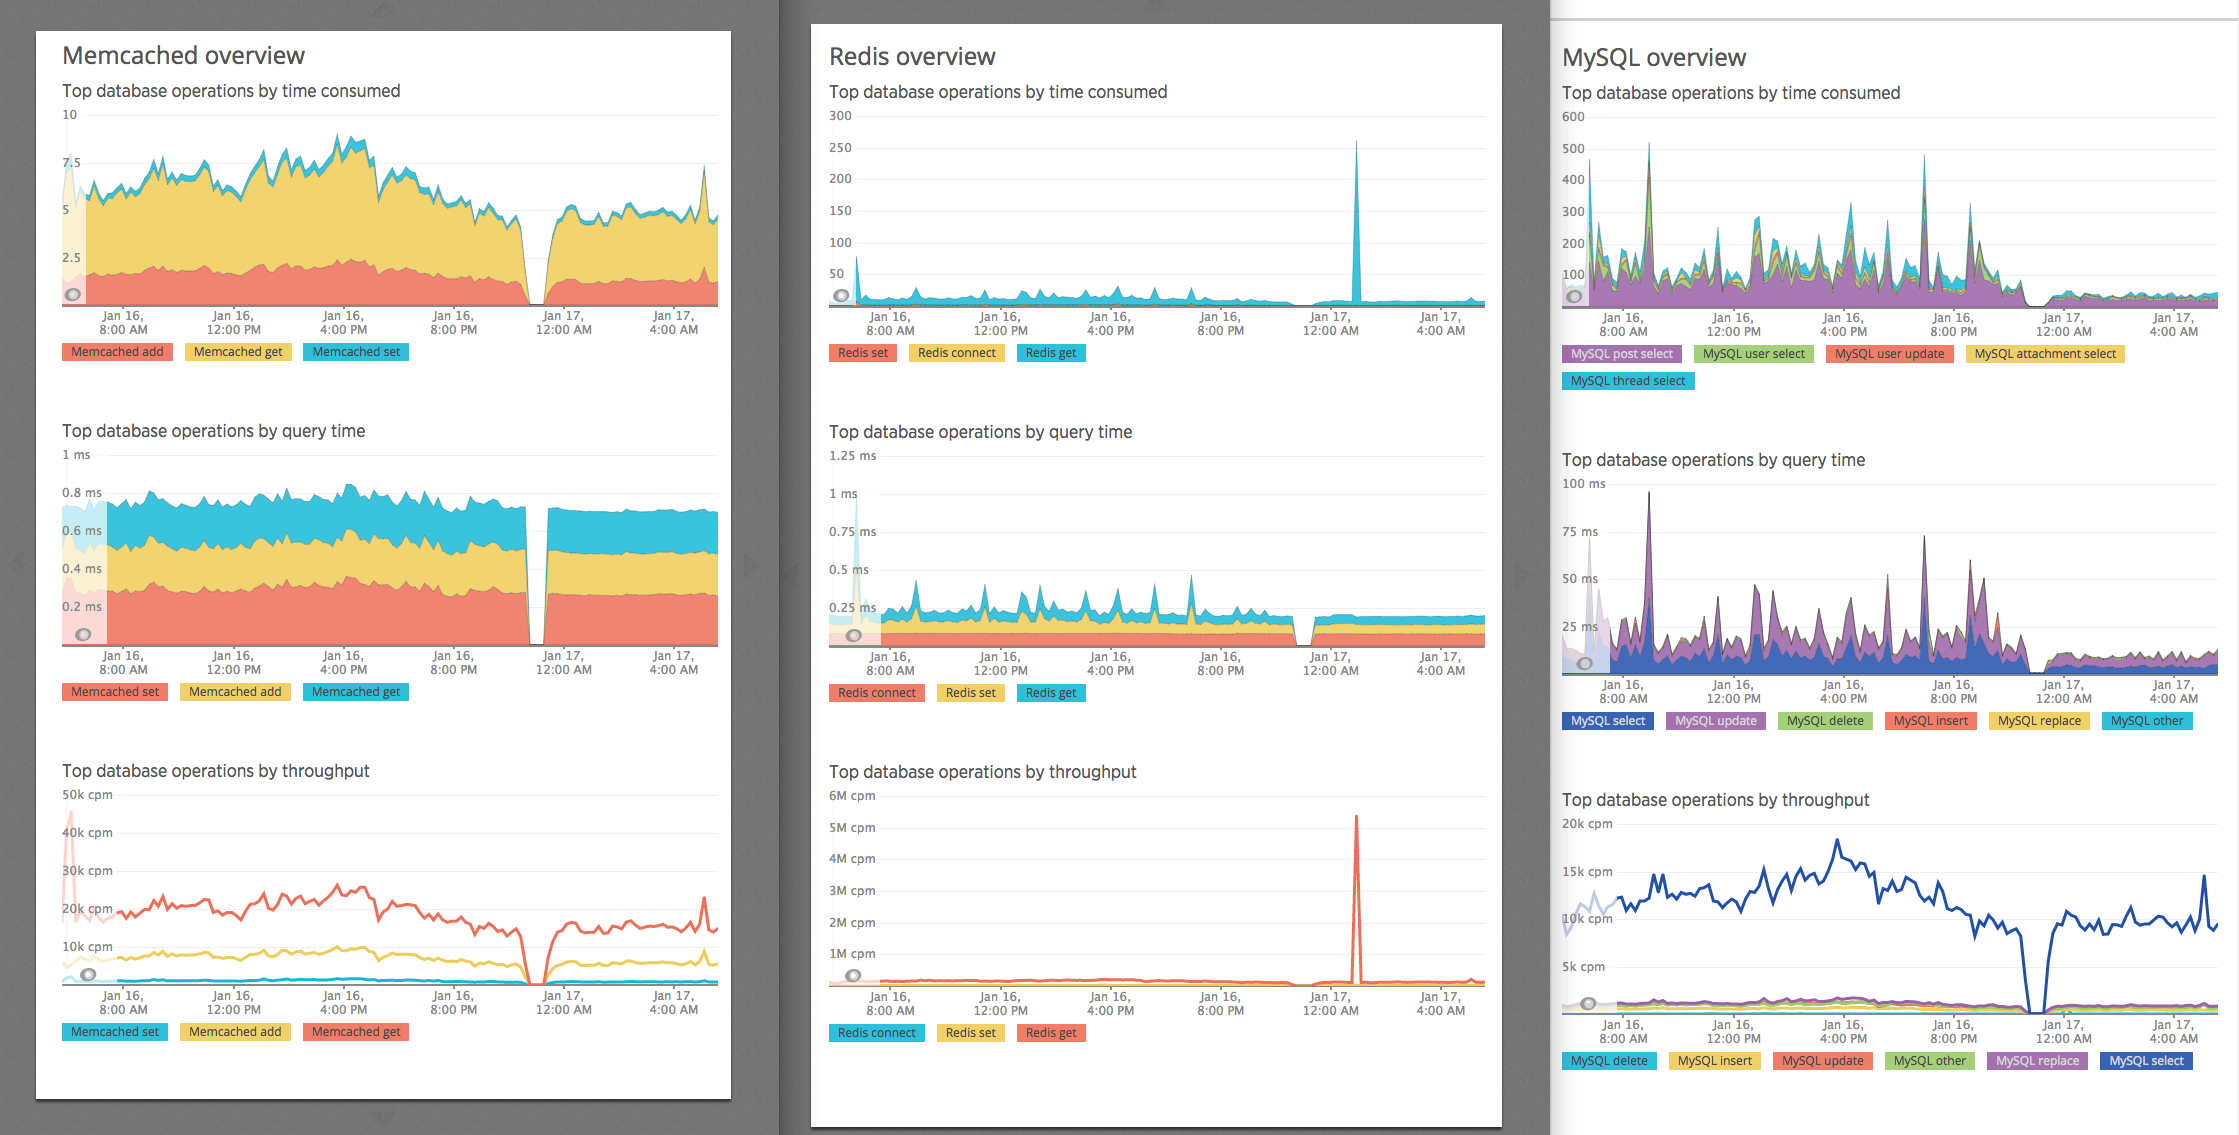Click the grey circle marker in Redis time consumed chart

[842, 295]
